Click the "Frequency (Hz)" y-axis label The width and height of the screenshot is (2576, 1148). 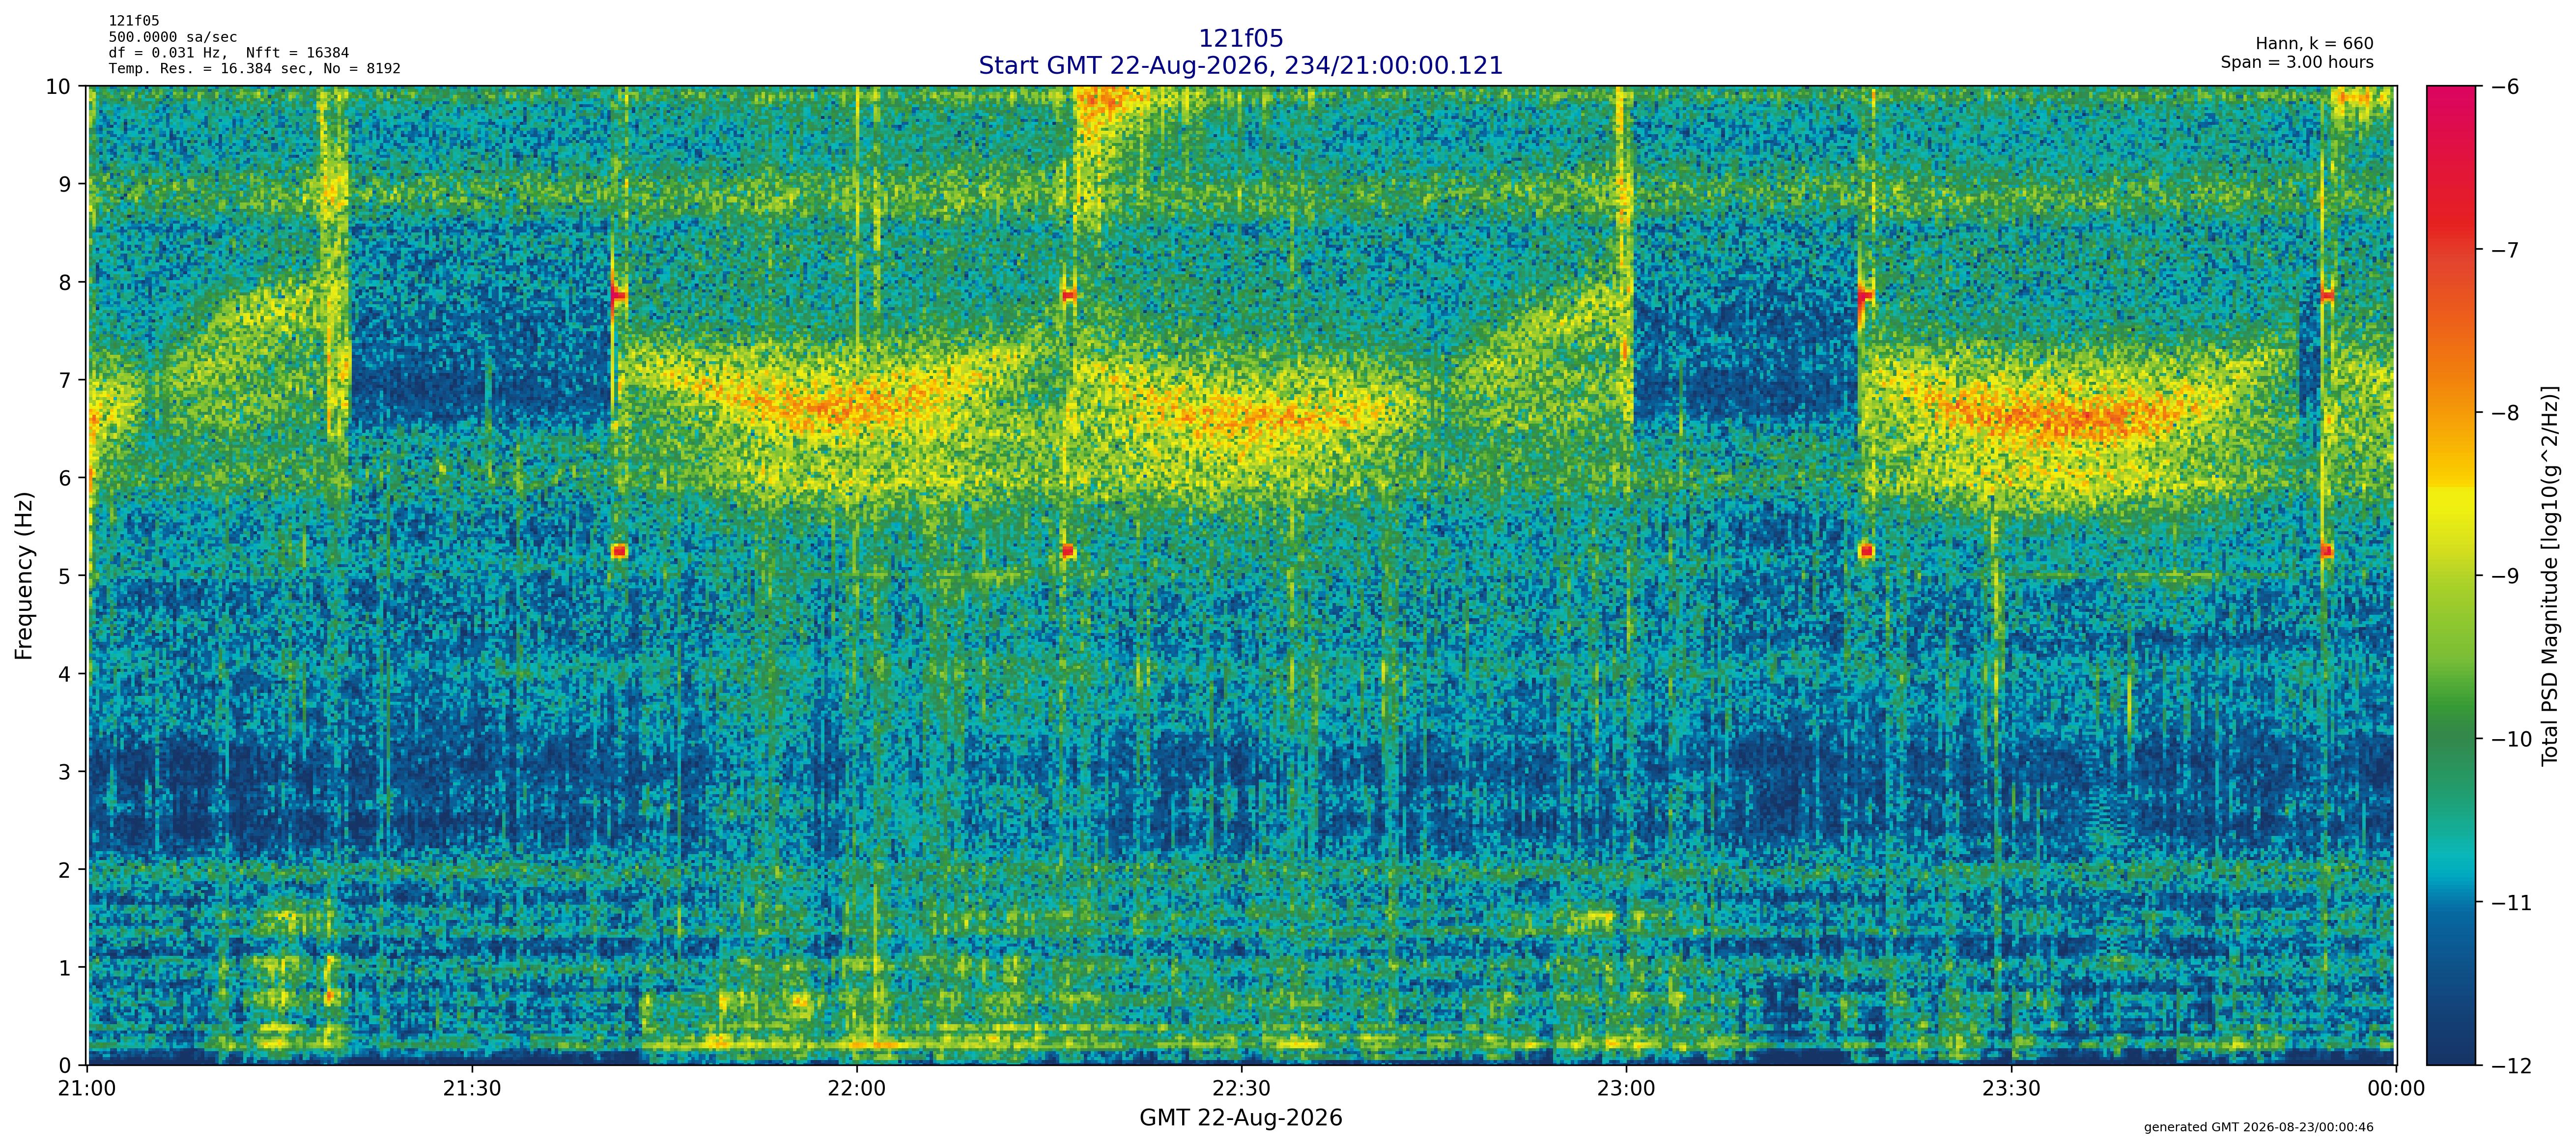click(24, 575)
